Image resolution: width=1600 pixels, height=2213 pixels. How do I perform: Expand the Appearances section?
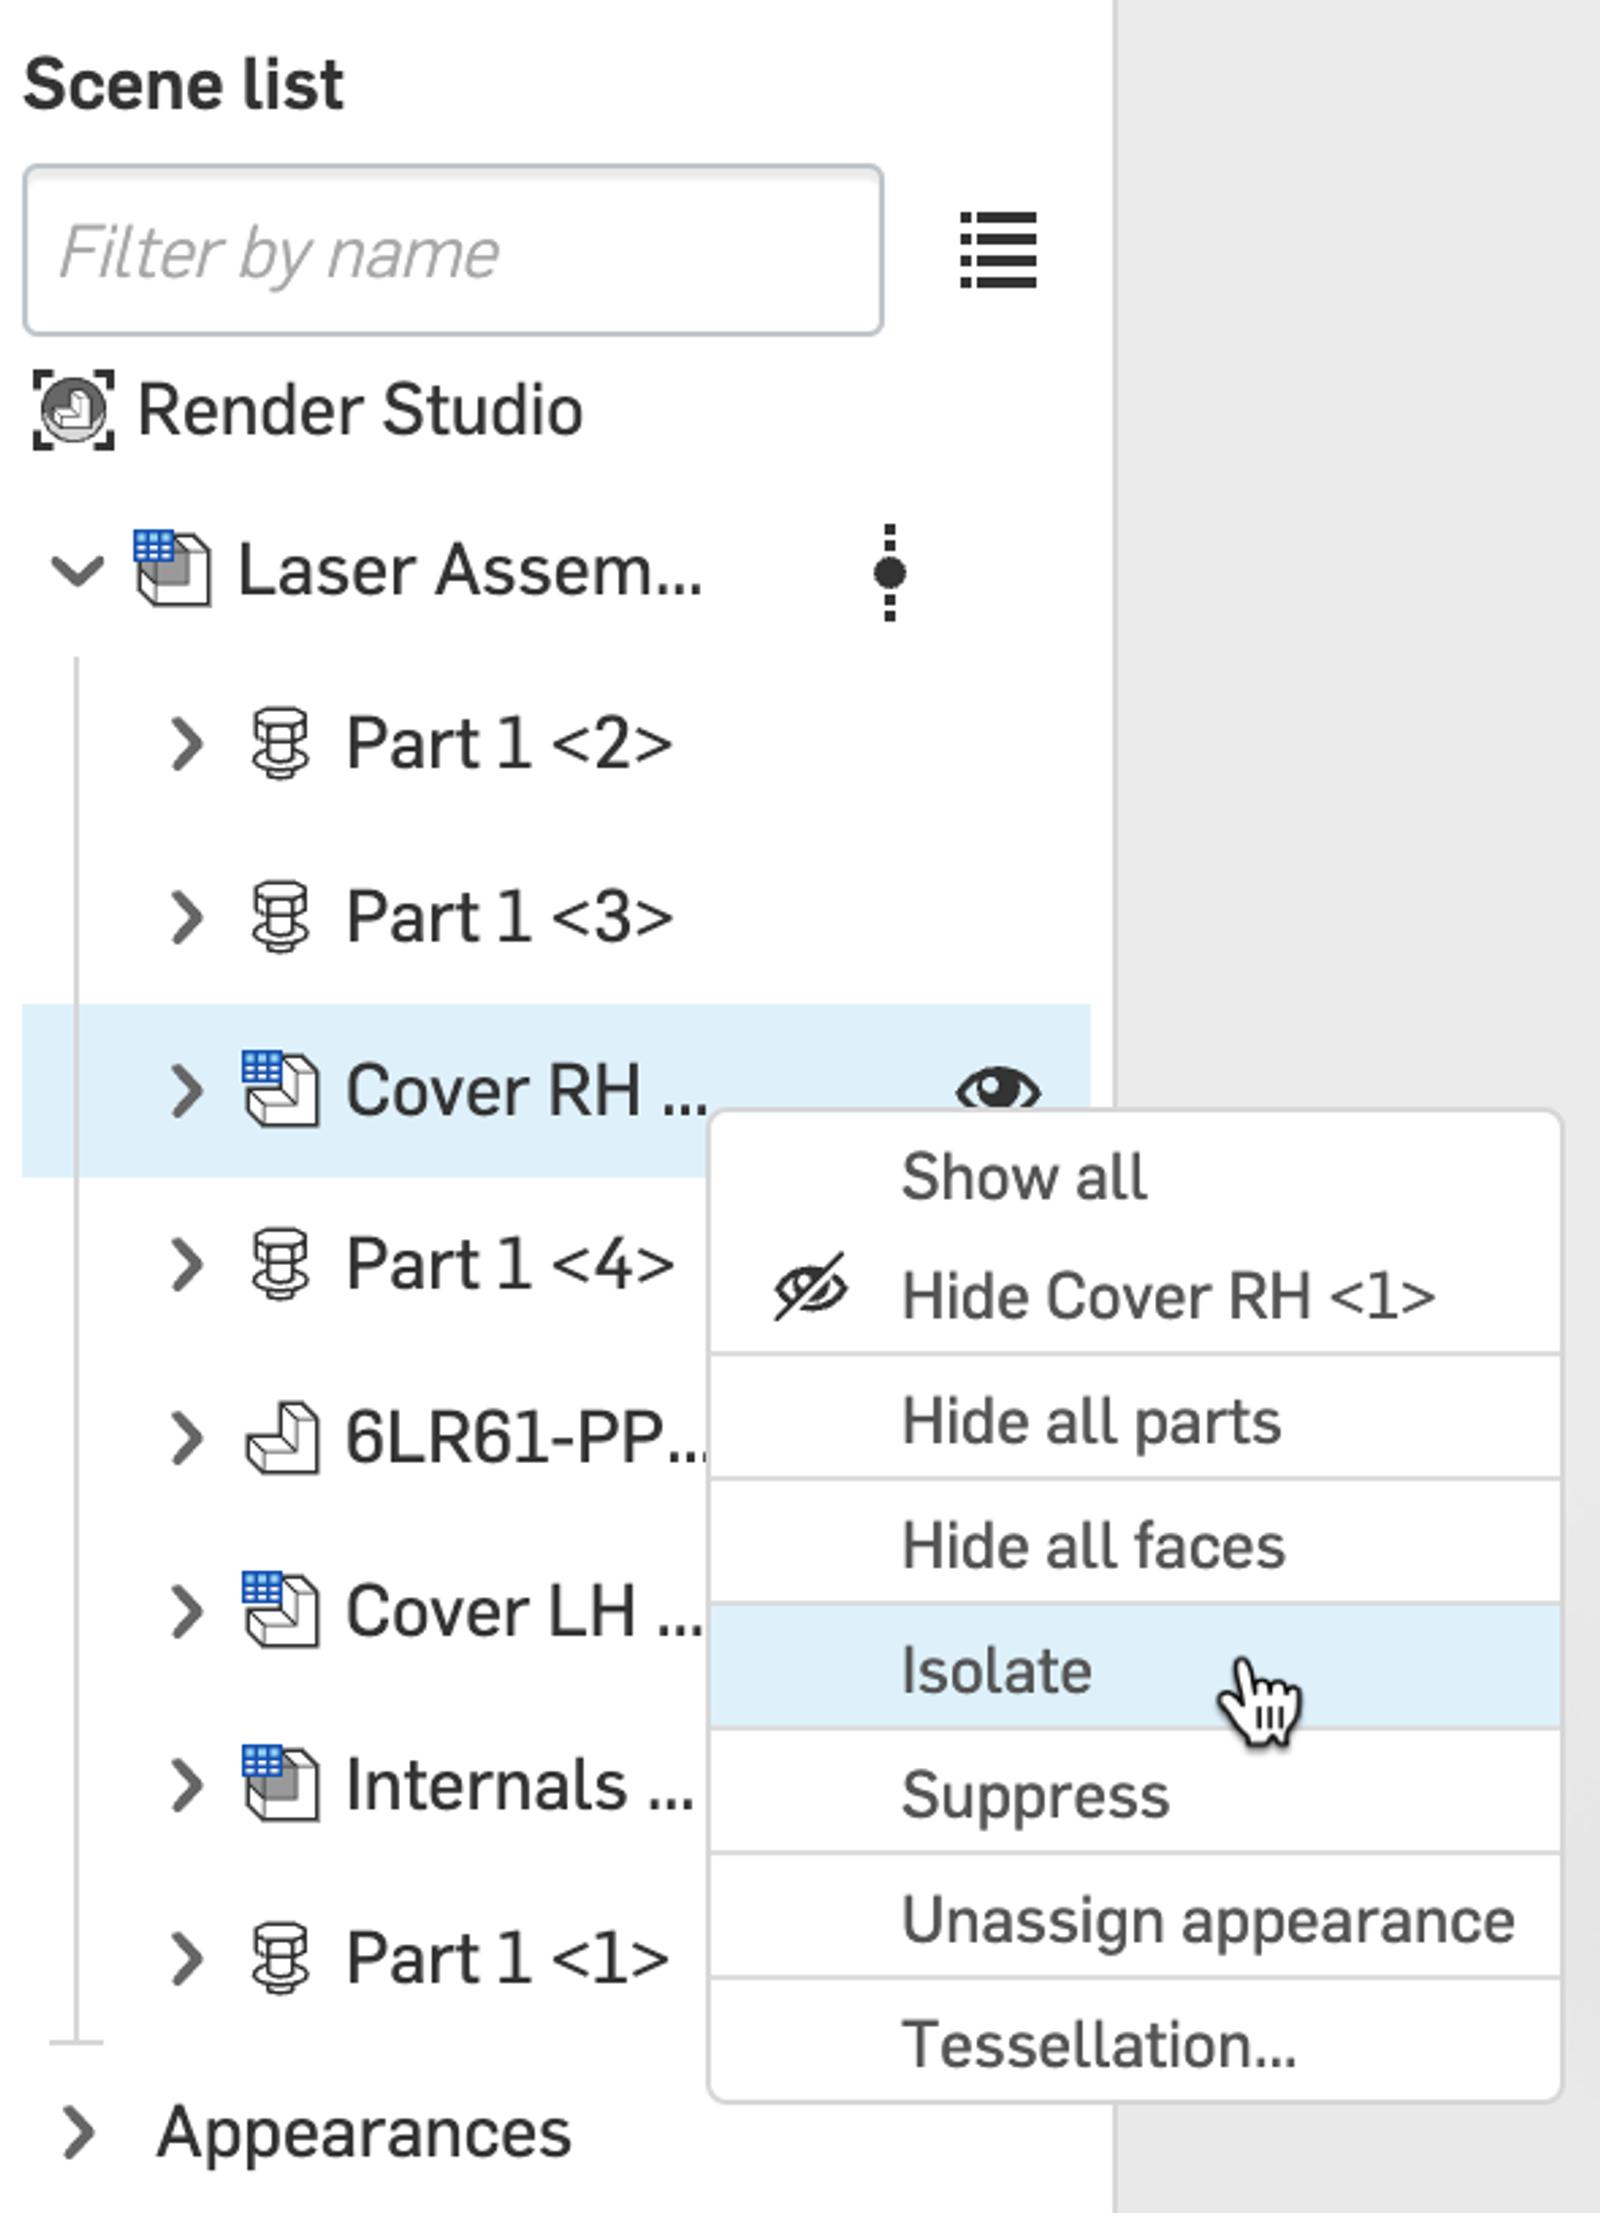pyautogui.click(x=79, y=2132)
